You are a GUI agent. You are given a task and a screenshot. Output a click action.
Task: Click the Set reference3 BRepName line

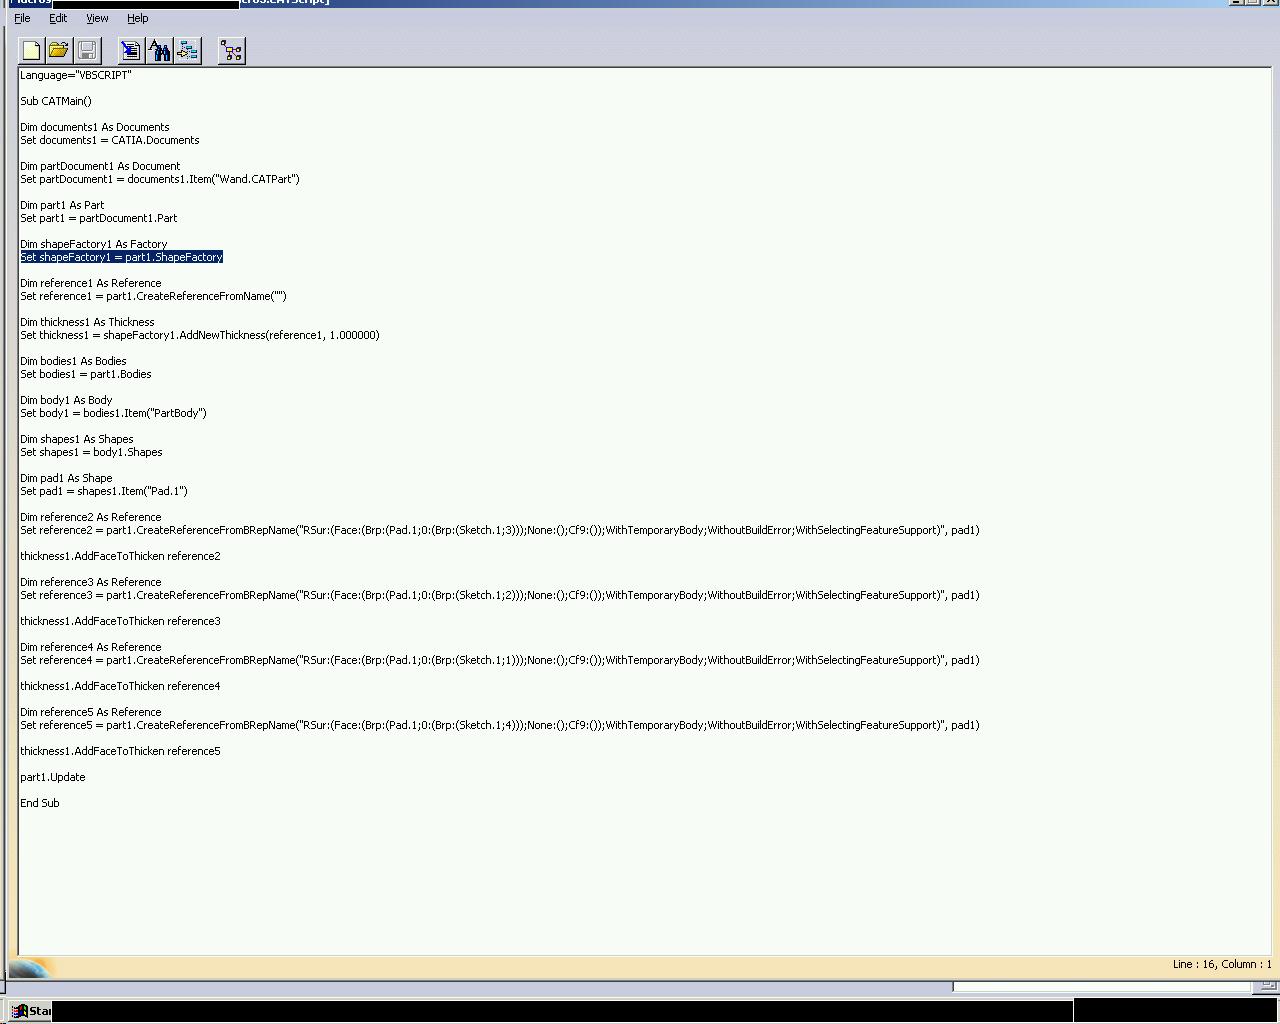tap(500, 595)
